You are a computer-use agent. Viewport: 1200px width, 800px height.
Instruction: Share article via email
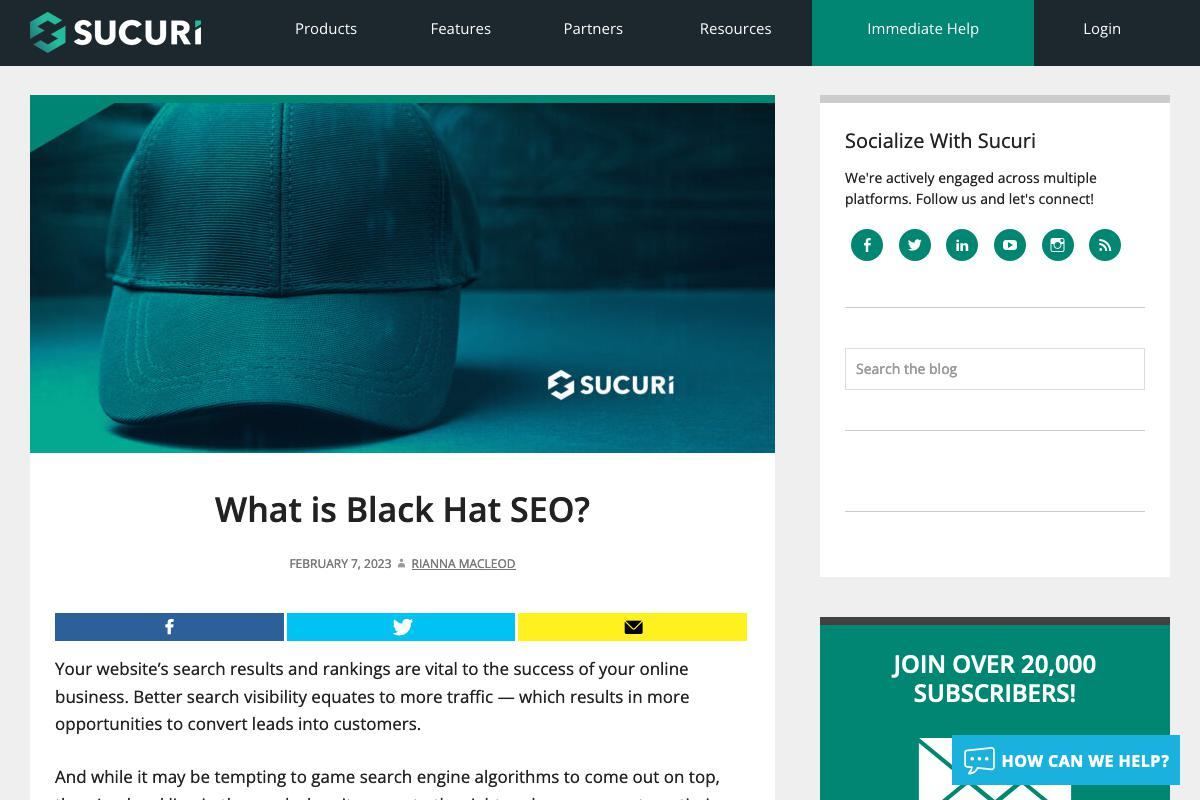click(633, 627)
